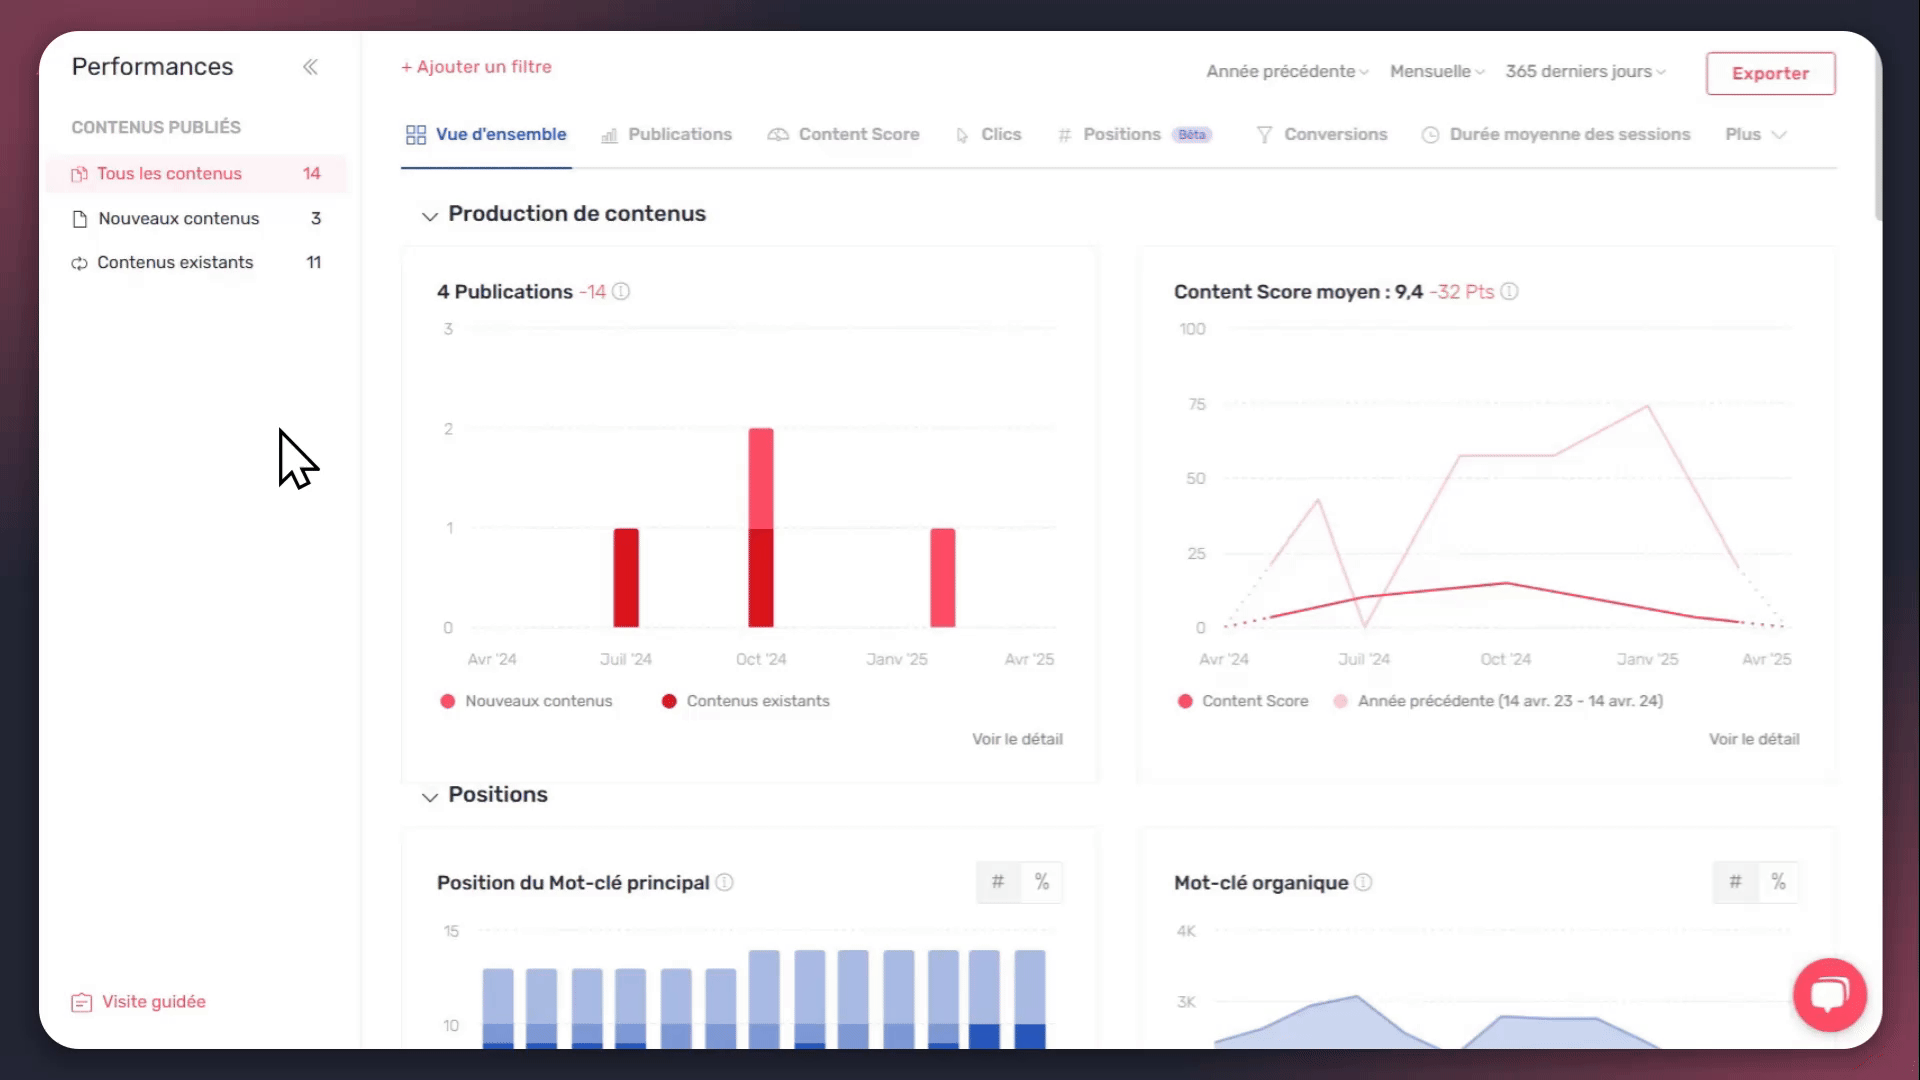Open the chat support bubble
The height and width of the screenshot is (1080, 1920).
(1829, 995)
